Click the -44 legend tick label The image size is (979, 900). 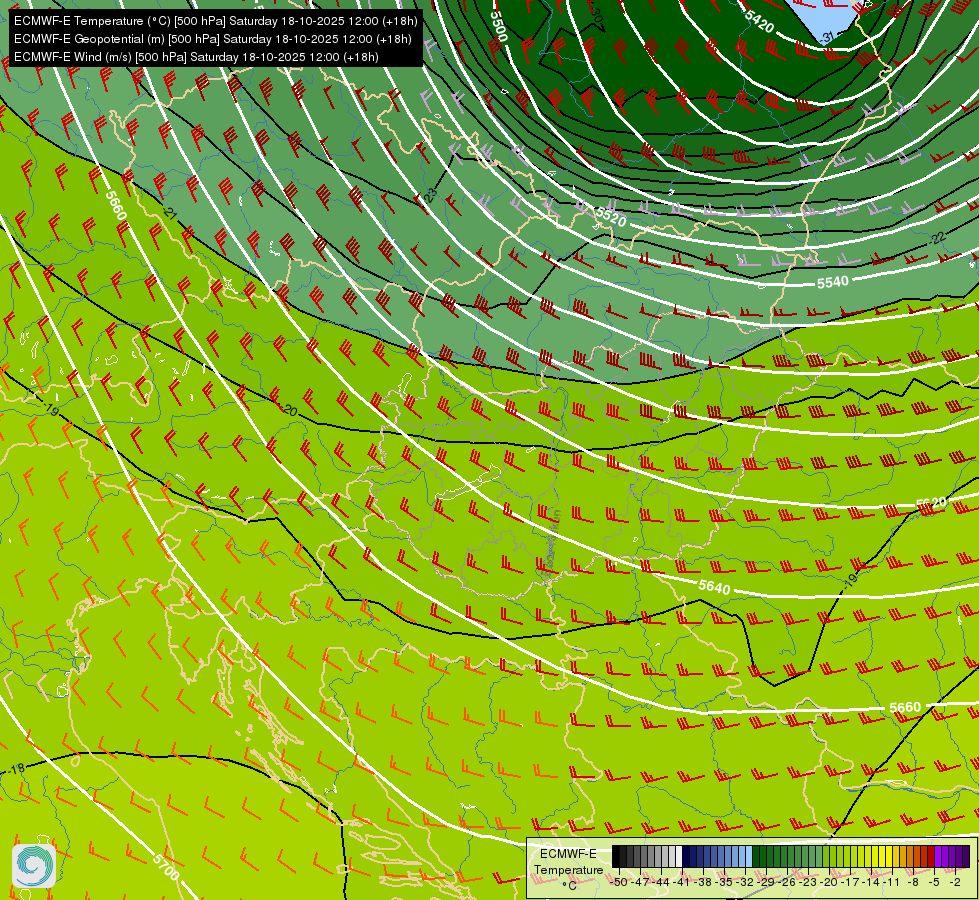661,883
